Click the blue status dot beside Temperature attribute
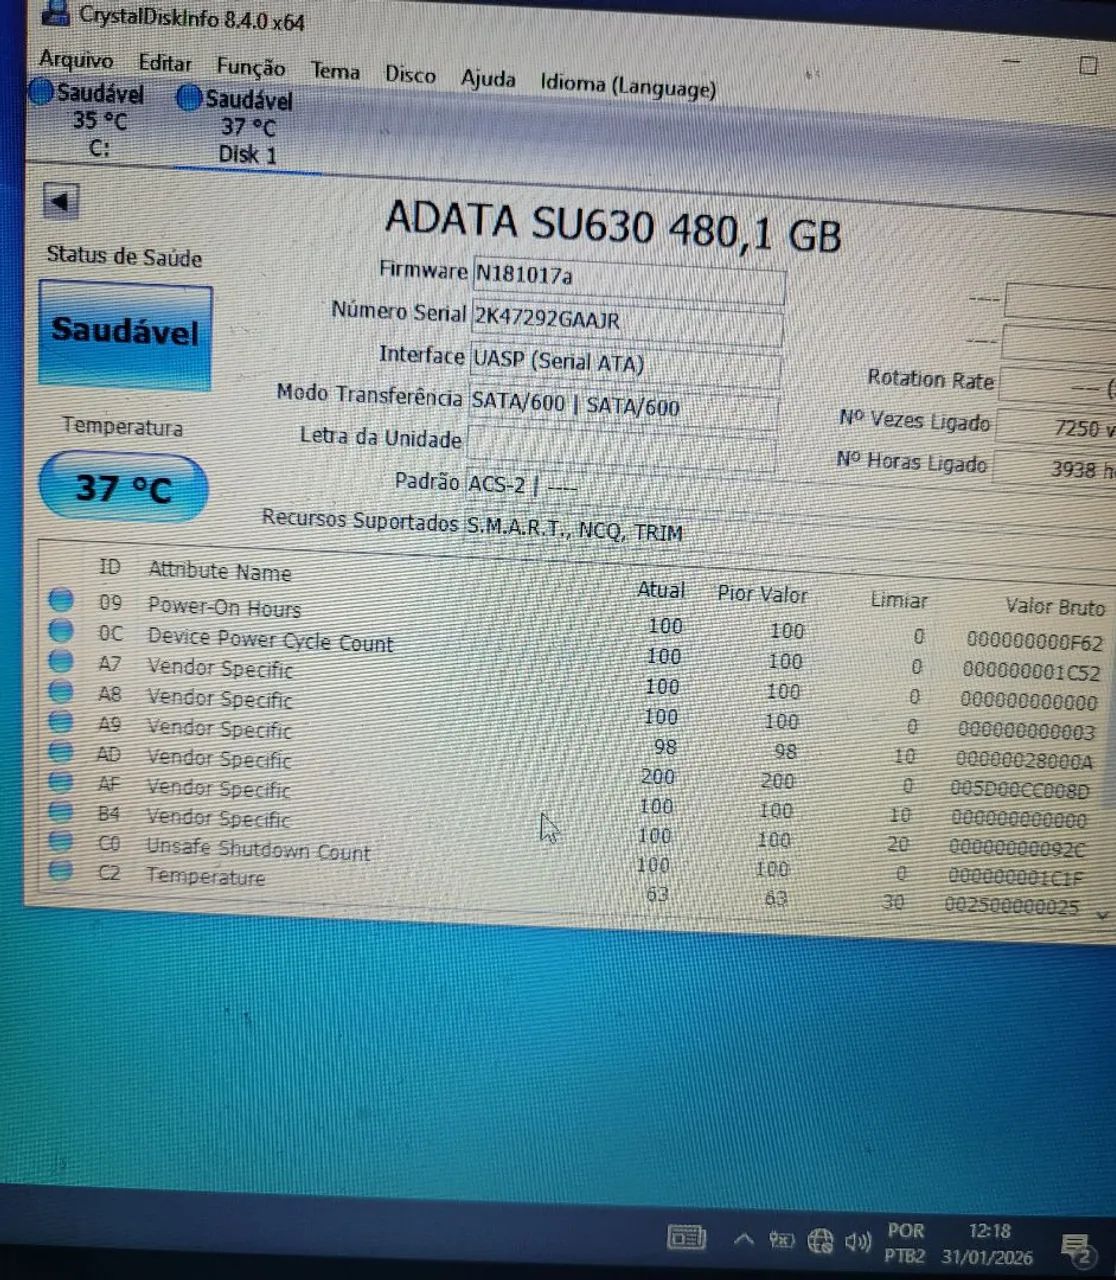This screenshot has width=1116, height=1280. coord(62,870)
